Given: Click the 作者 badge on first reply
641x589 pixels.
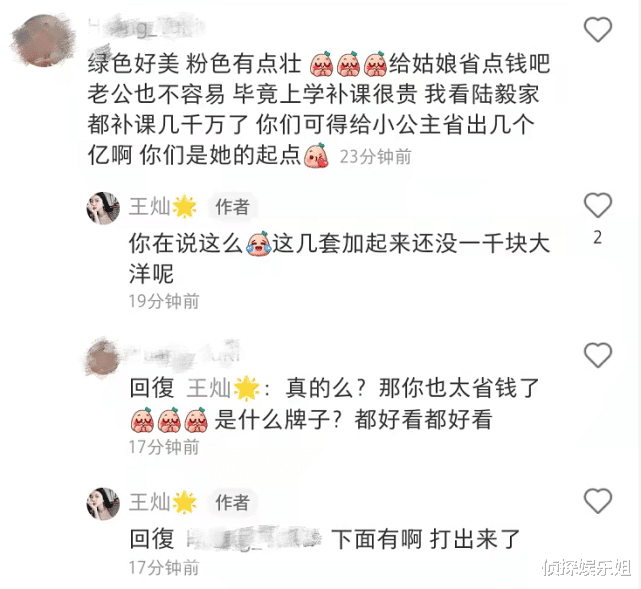Looking at the screenshot, I should (233, 207).
